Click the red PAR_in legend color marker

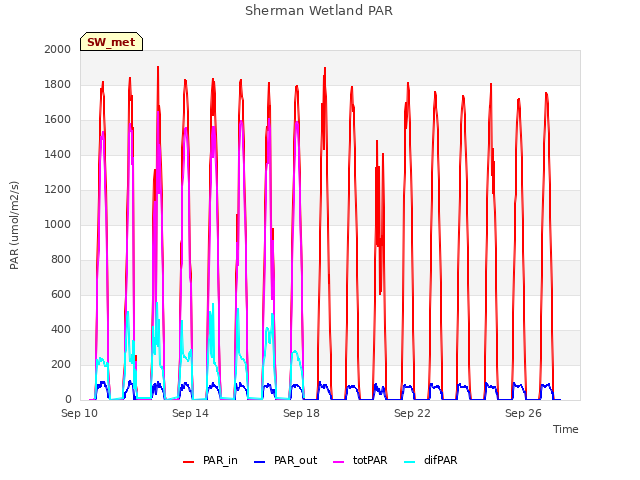pyautogui.click(x=189, y=462)
